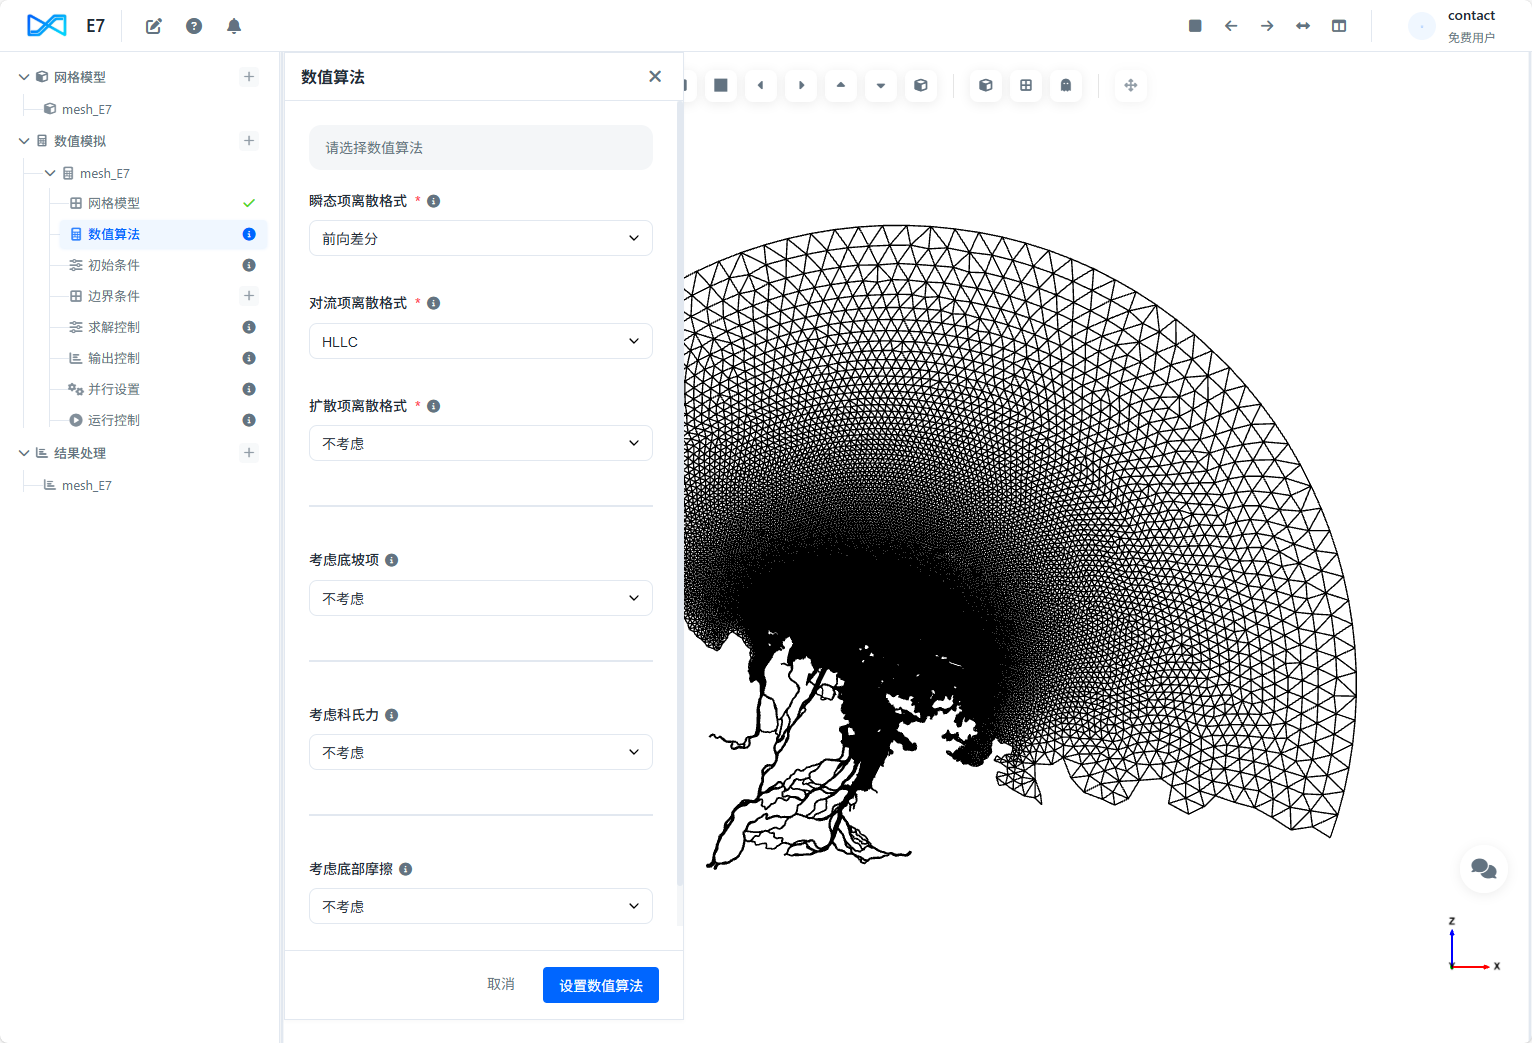This screenshot has width=1532, height=1043.
Task: Select 初始条件 in the sidebar tree
Action: pos(114,265)
